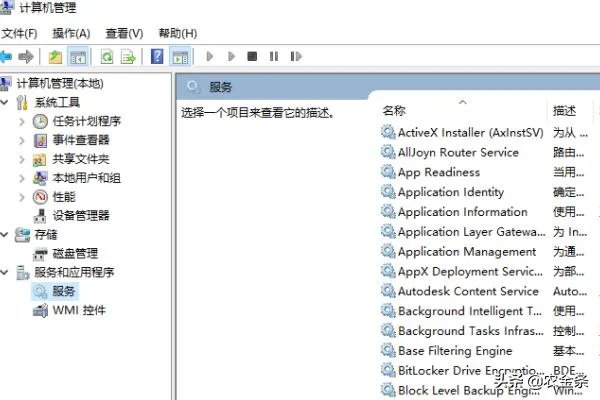Expand the 任务计划程序 tree node
600x400 pixels.
pyautogui.click(x=22, y=121)
